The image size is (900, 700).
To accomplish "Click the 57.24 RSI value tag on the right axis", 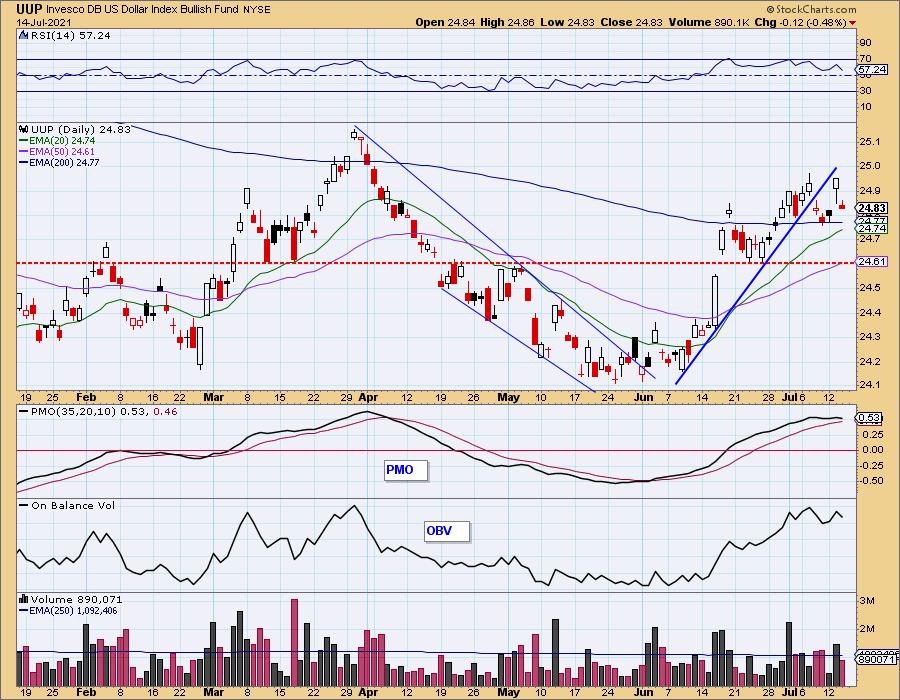I will [871, 70].
